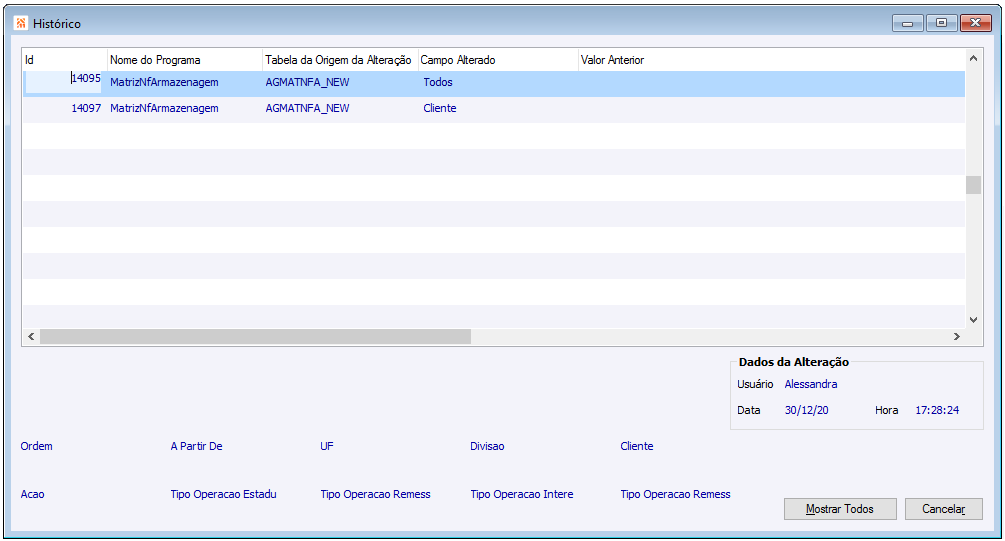Click the horizontal scrollbar thumb
Viewport: 1005px width, 541px height.
tap(255, 337)
